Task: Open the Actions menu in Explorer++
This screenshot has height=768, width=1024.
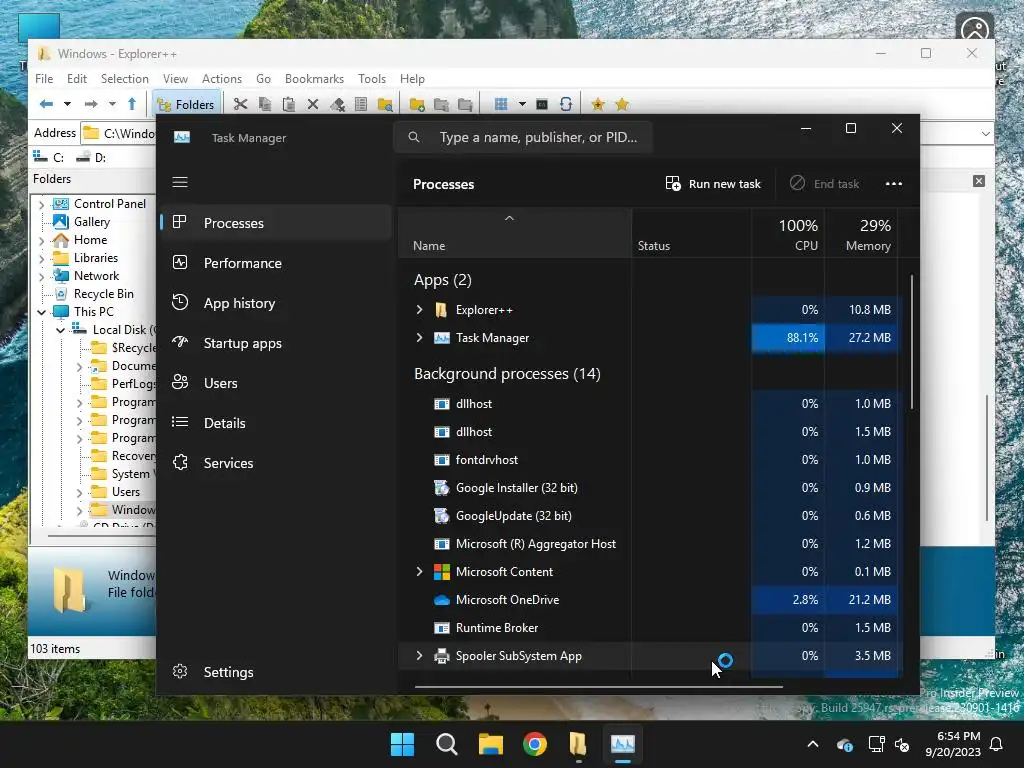Action: coord(221,78)
